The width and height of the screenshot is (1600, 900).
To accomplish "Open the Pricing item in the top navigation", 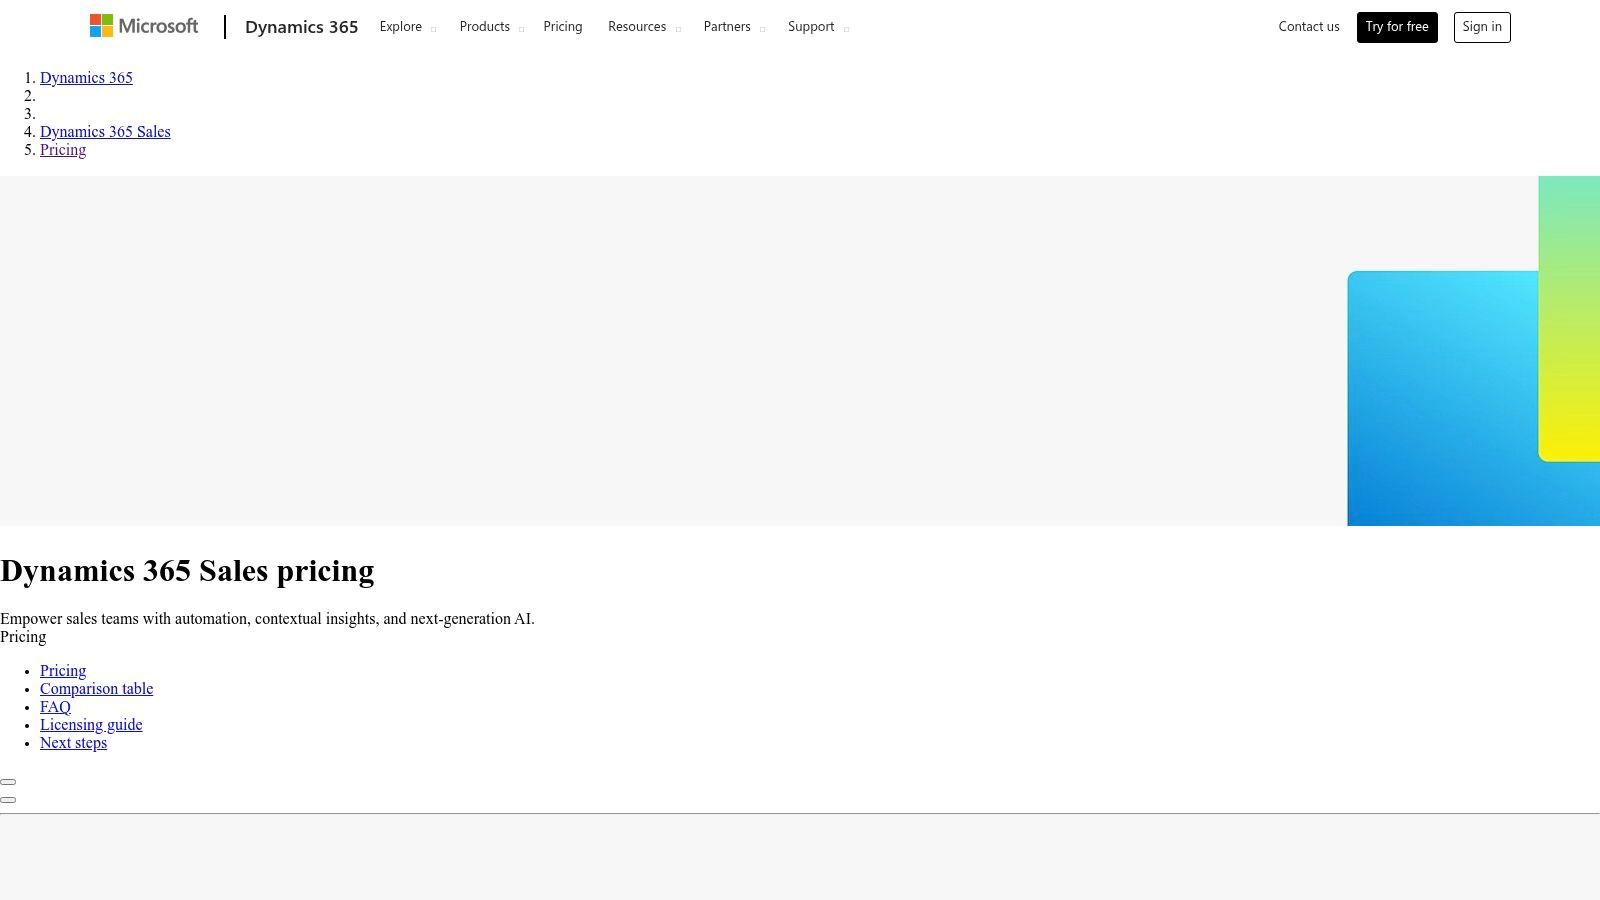I will (x=563, y=27).
